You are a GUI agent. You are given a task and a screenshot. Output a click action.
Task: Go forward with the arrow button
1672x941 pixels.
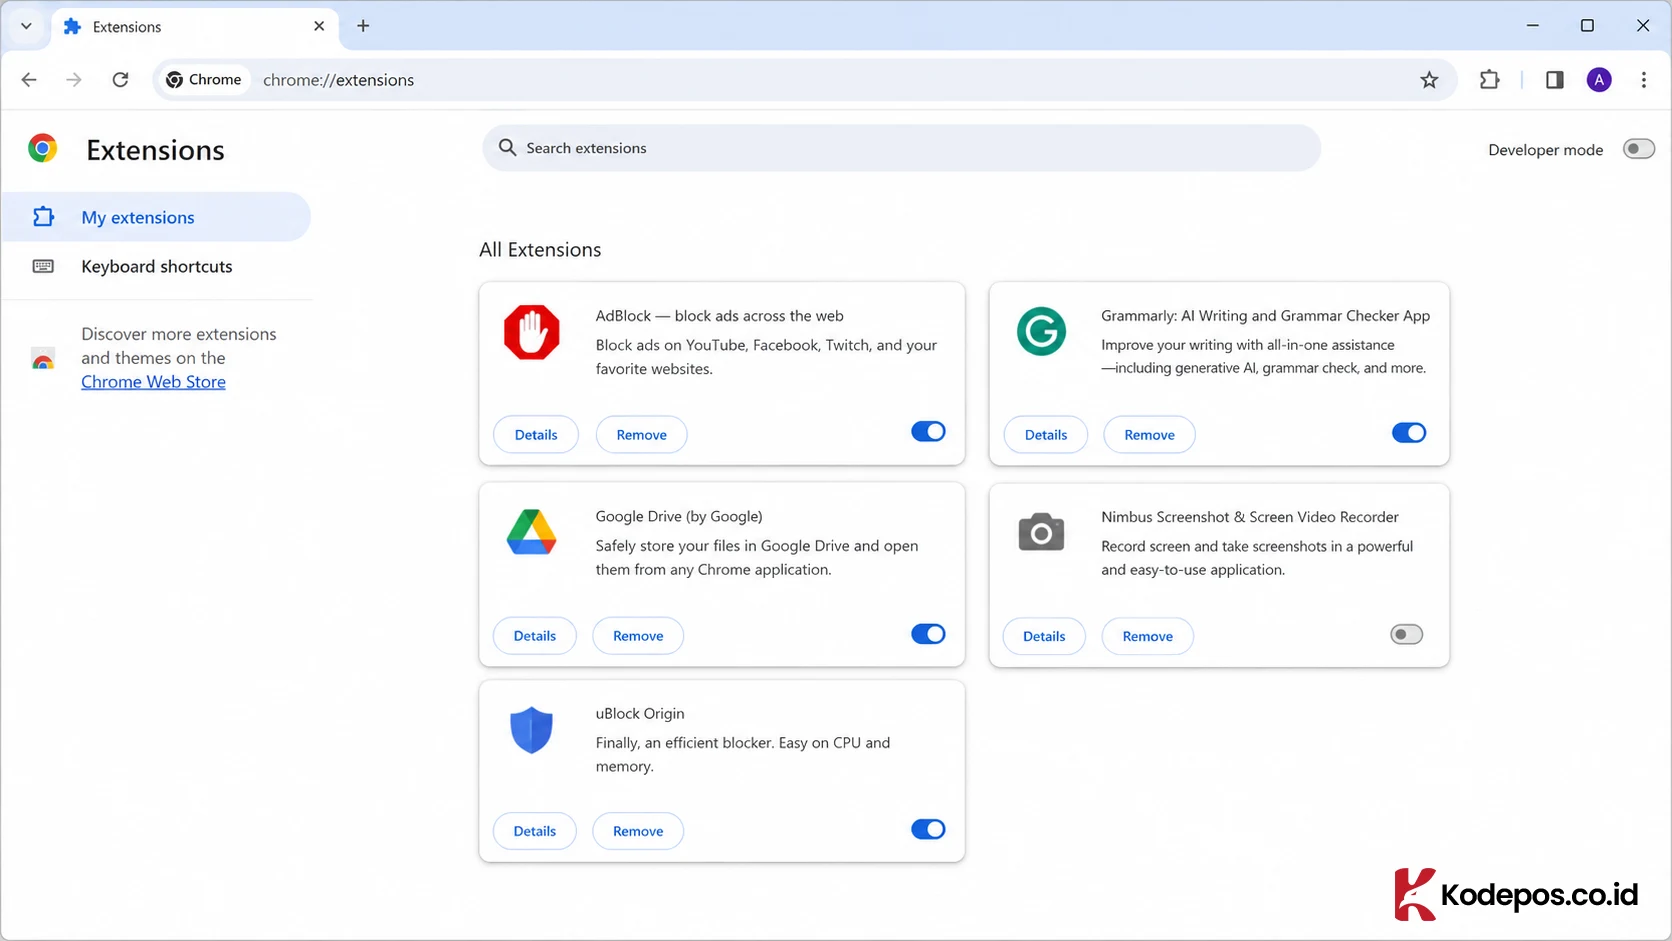[x=74, y=80]
